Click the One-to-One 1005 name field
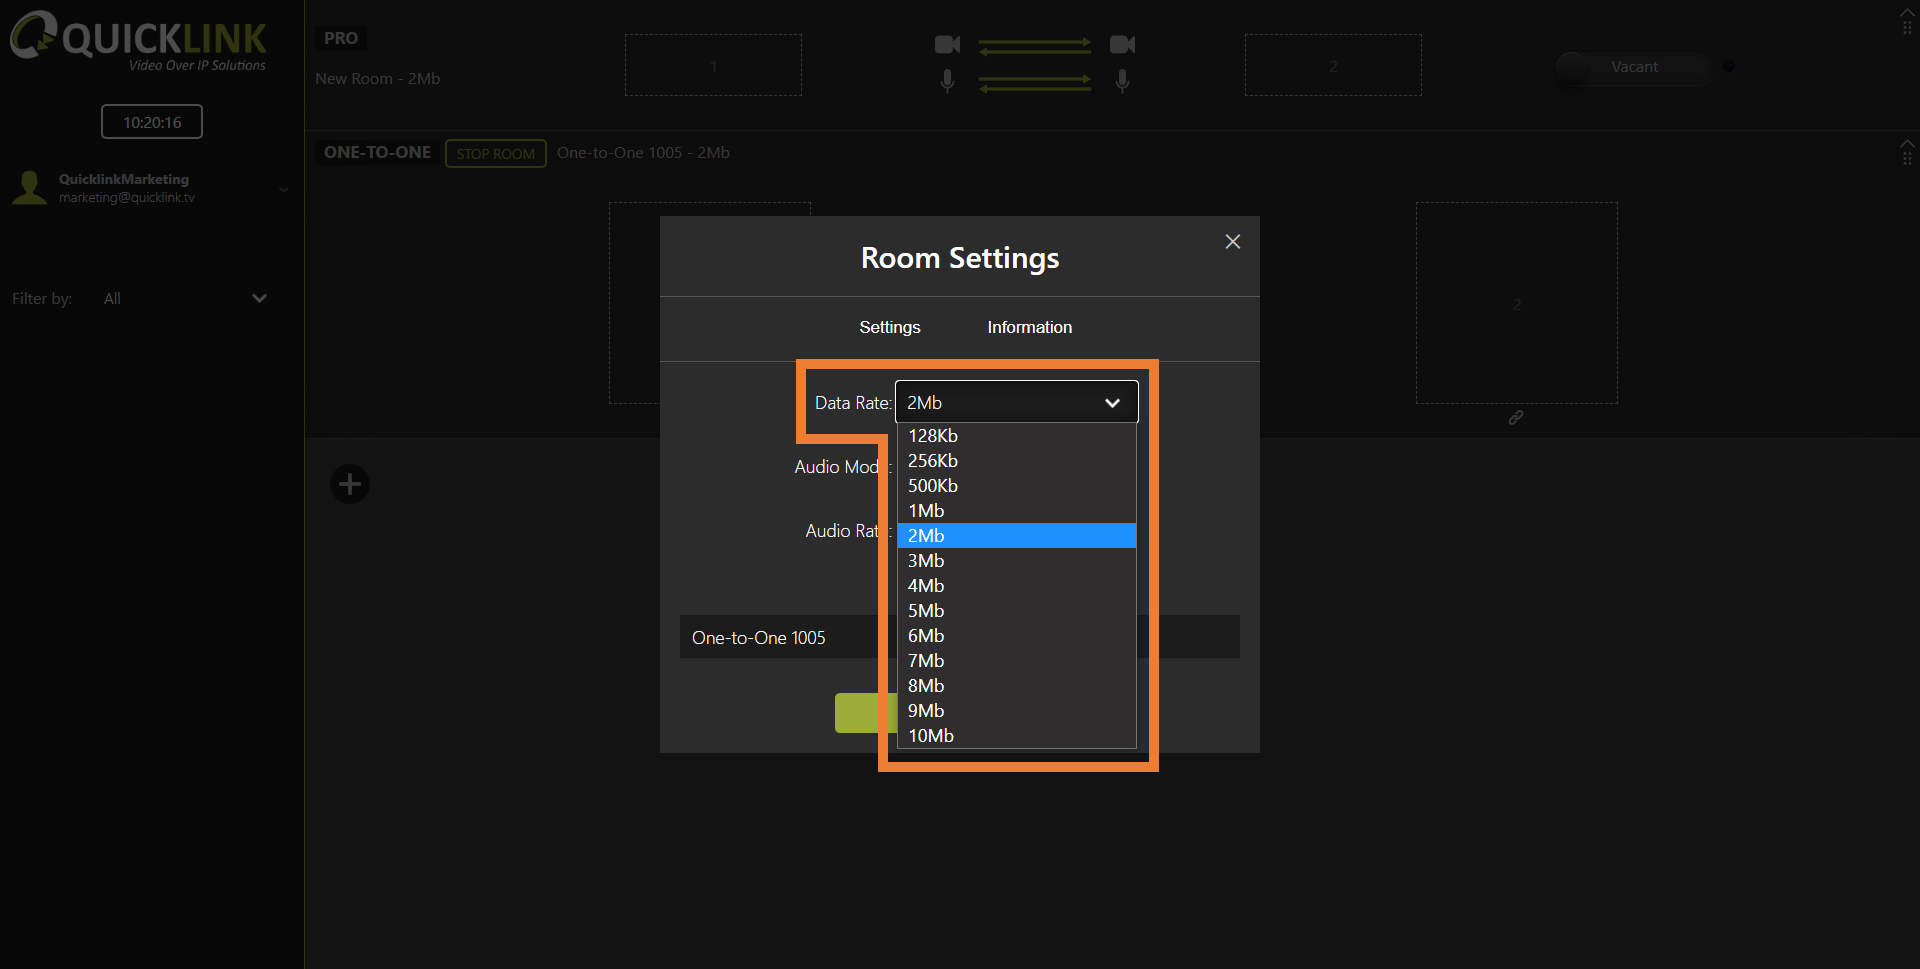The width and height of the screenshot is (1920, 969). pyautogui.click(x=780, y=638)
